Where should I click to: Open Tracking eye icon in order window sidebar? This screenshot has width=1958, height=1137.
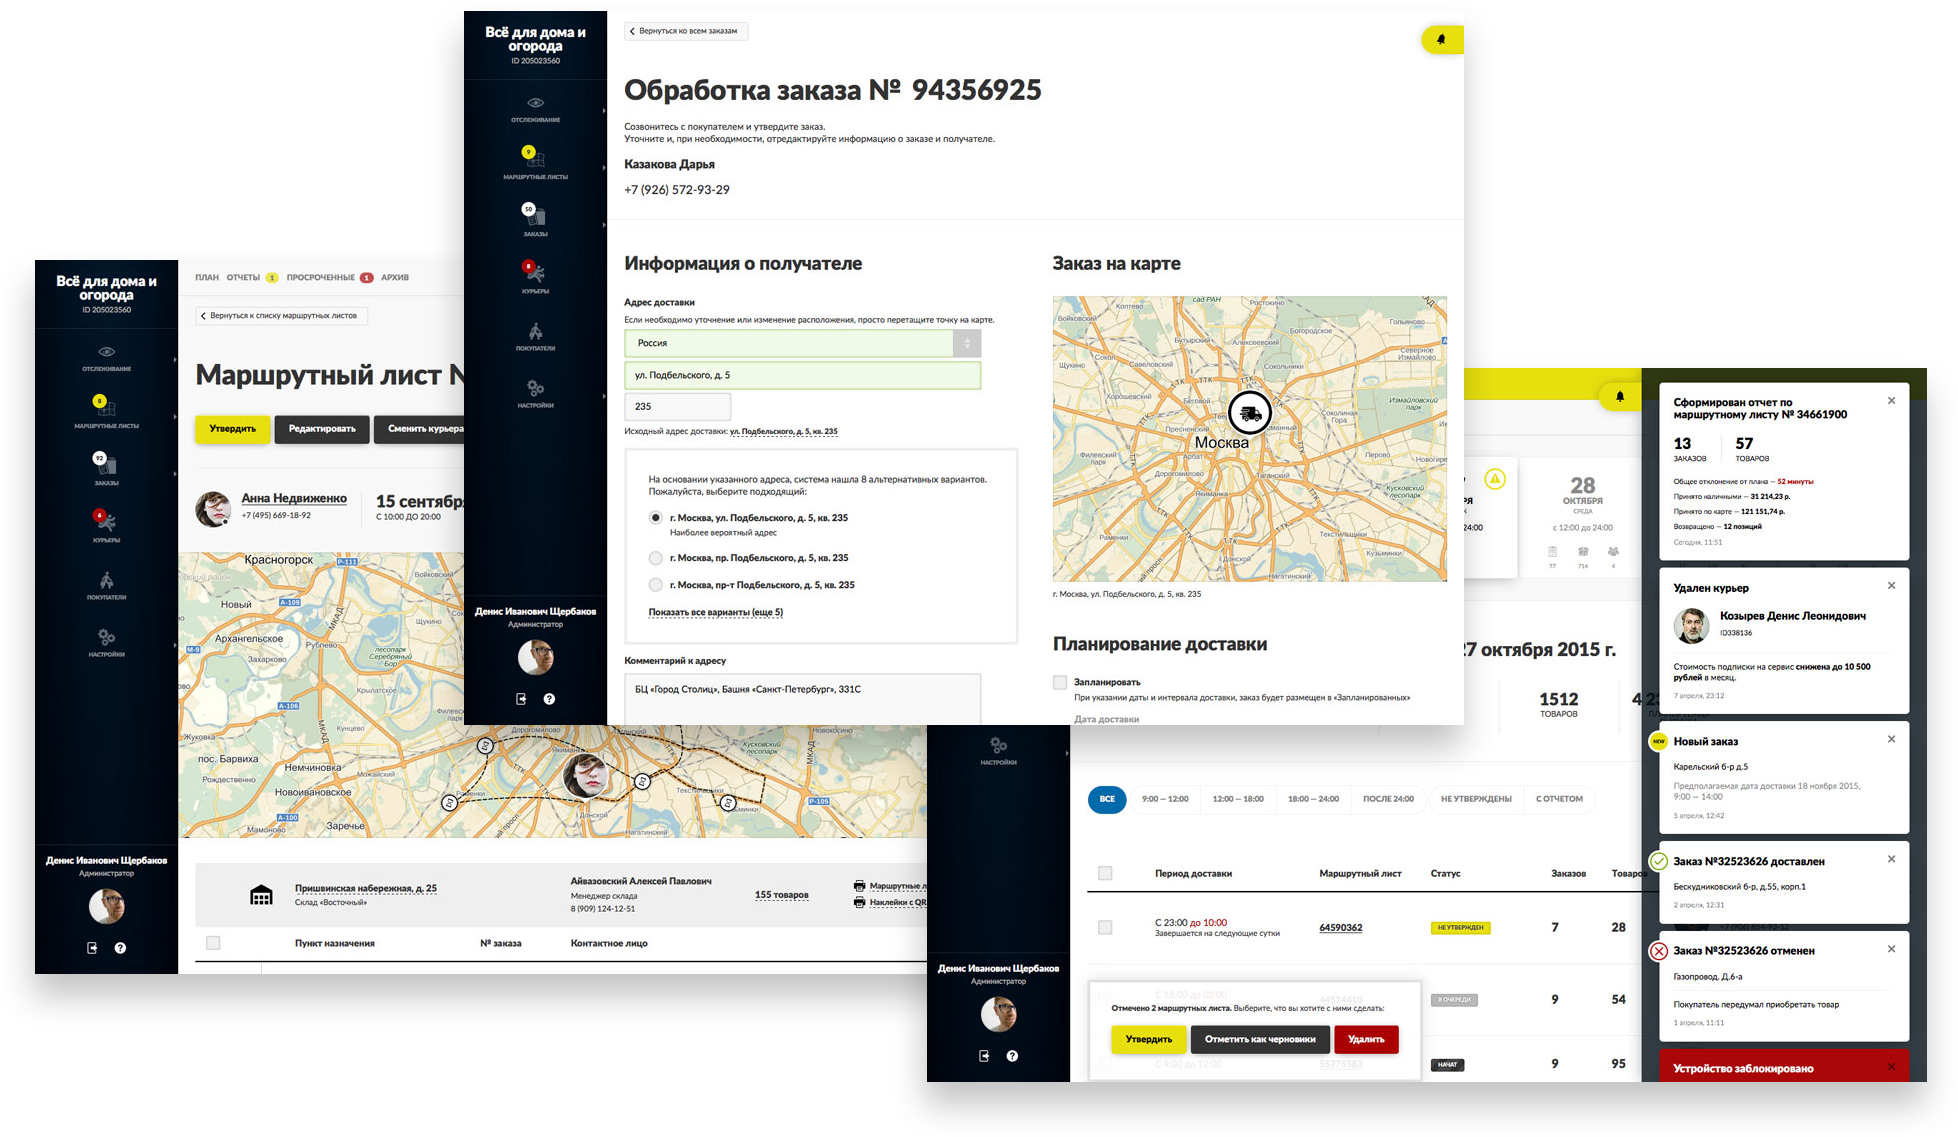(x=535, y=103)
